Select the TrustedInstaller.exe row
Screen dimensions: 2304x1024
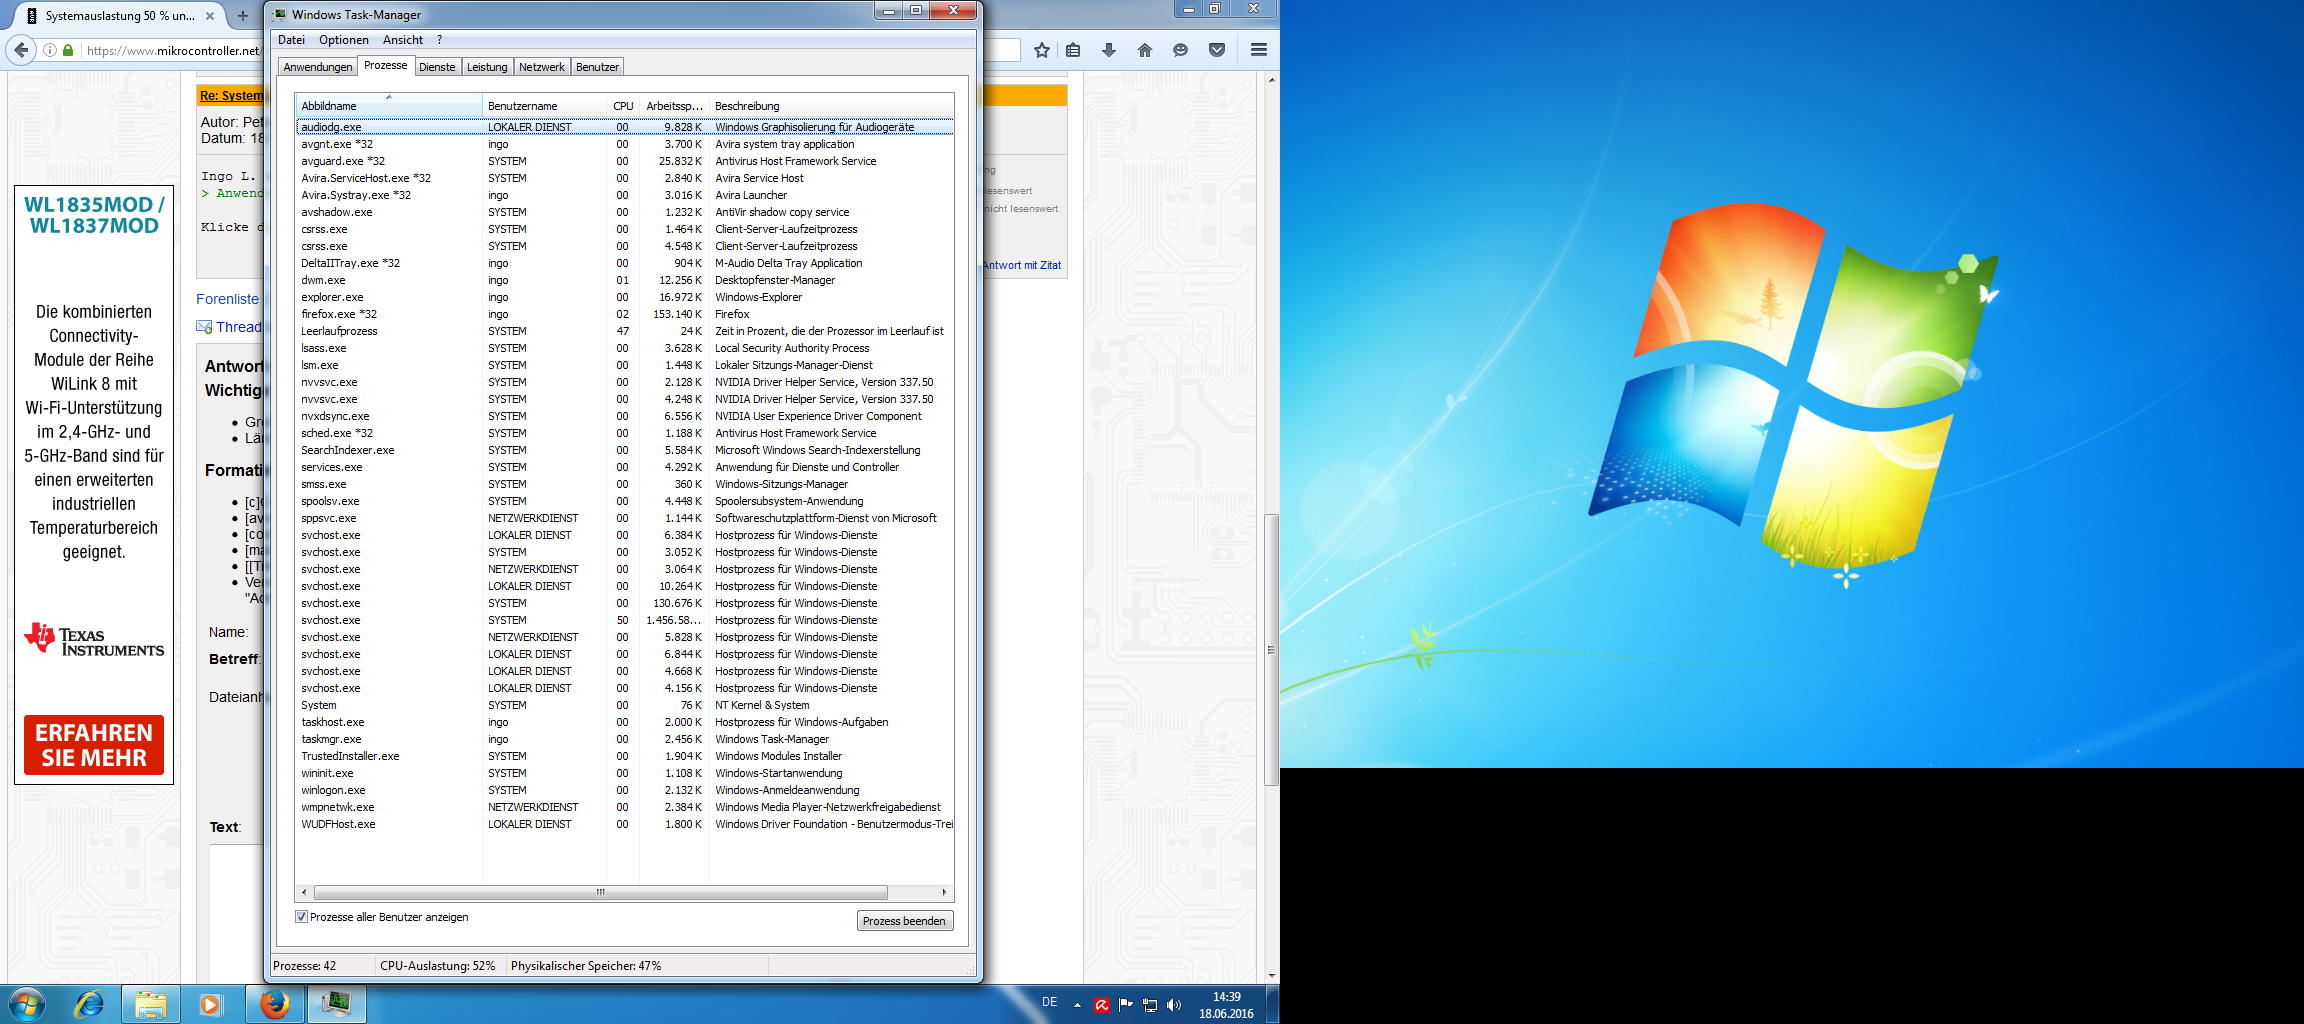(624, 756)
